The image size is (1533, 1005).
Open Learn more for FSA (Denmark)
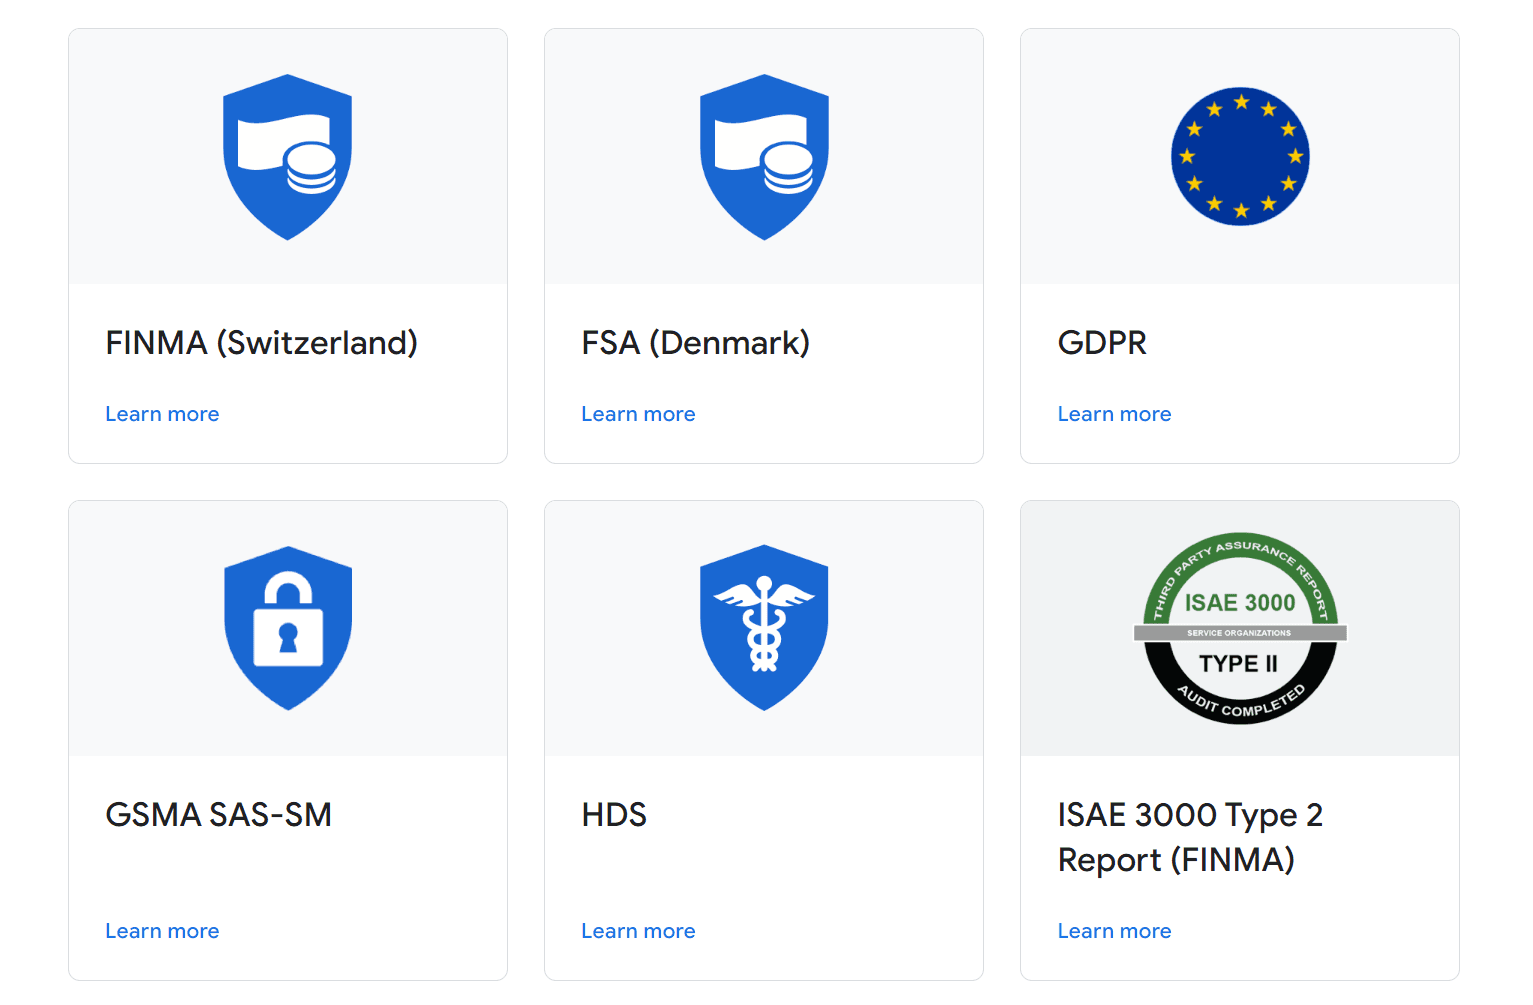[638, 414]
